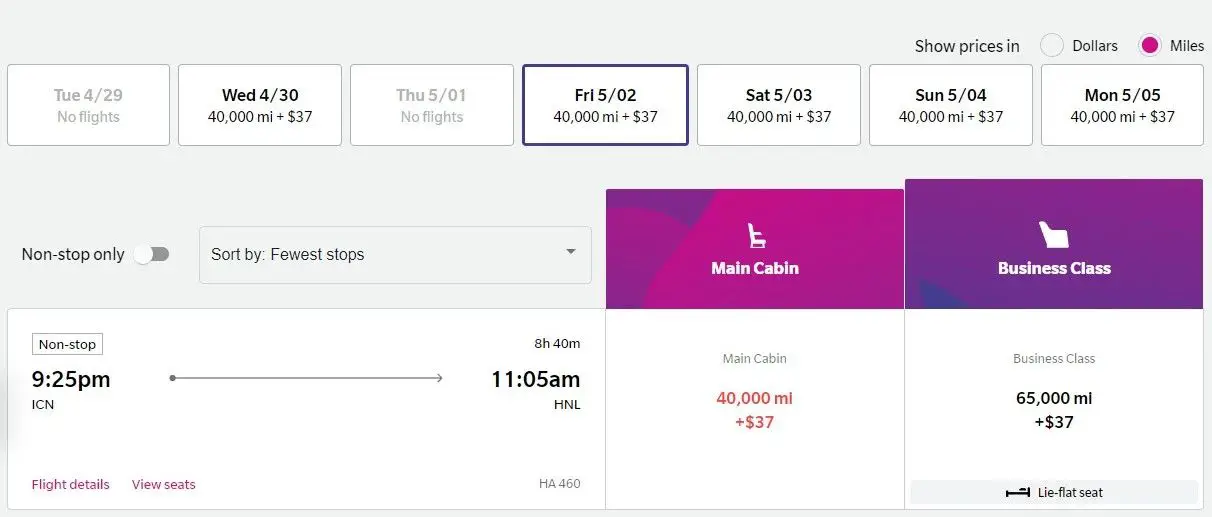Click the Main Cabin seat icon
The height and width of the screenshot is (517, 1212).
tap(755, 235)
